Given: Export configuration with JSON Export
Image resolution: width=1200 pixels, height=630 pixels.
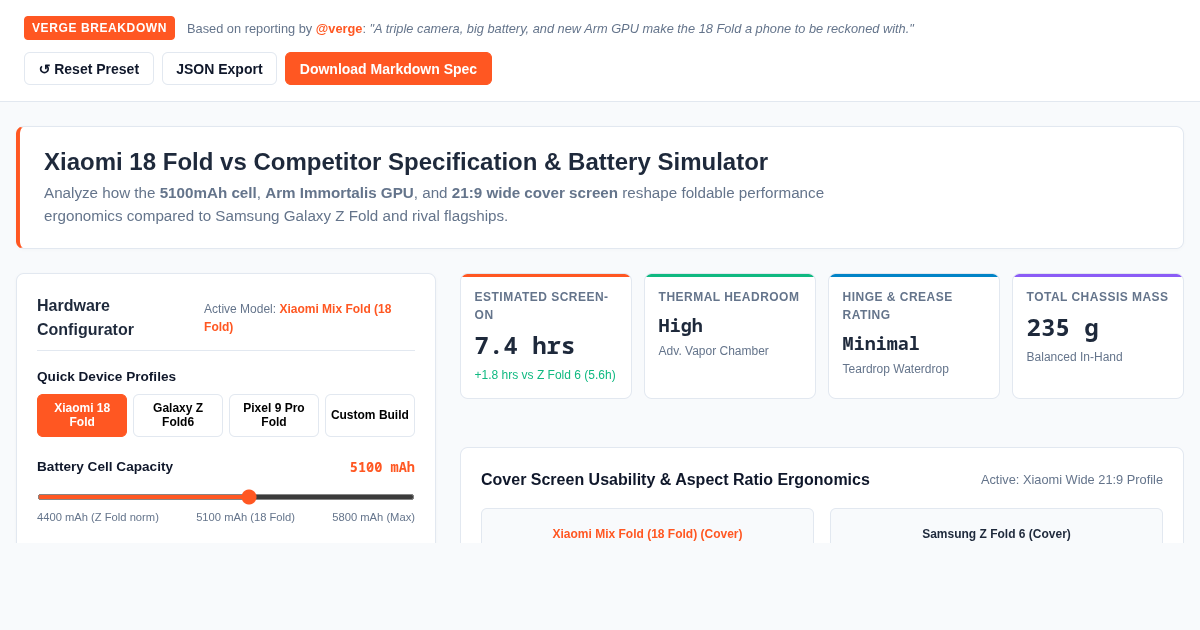Looking at the screenshot, I should point(219,69).
